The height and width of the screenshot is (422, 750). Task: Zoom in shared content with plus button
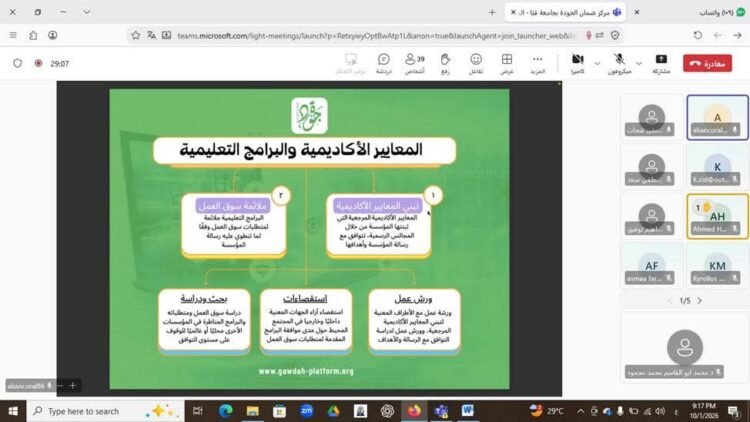(x=73, y=385)
